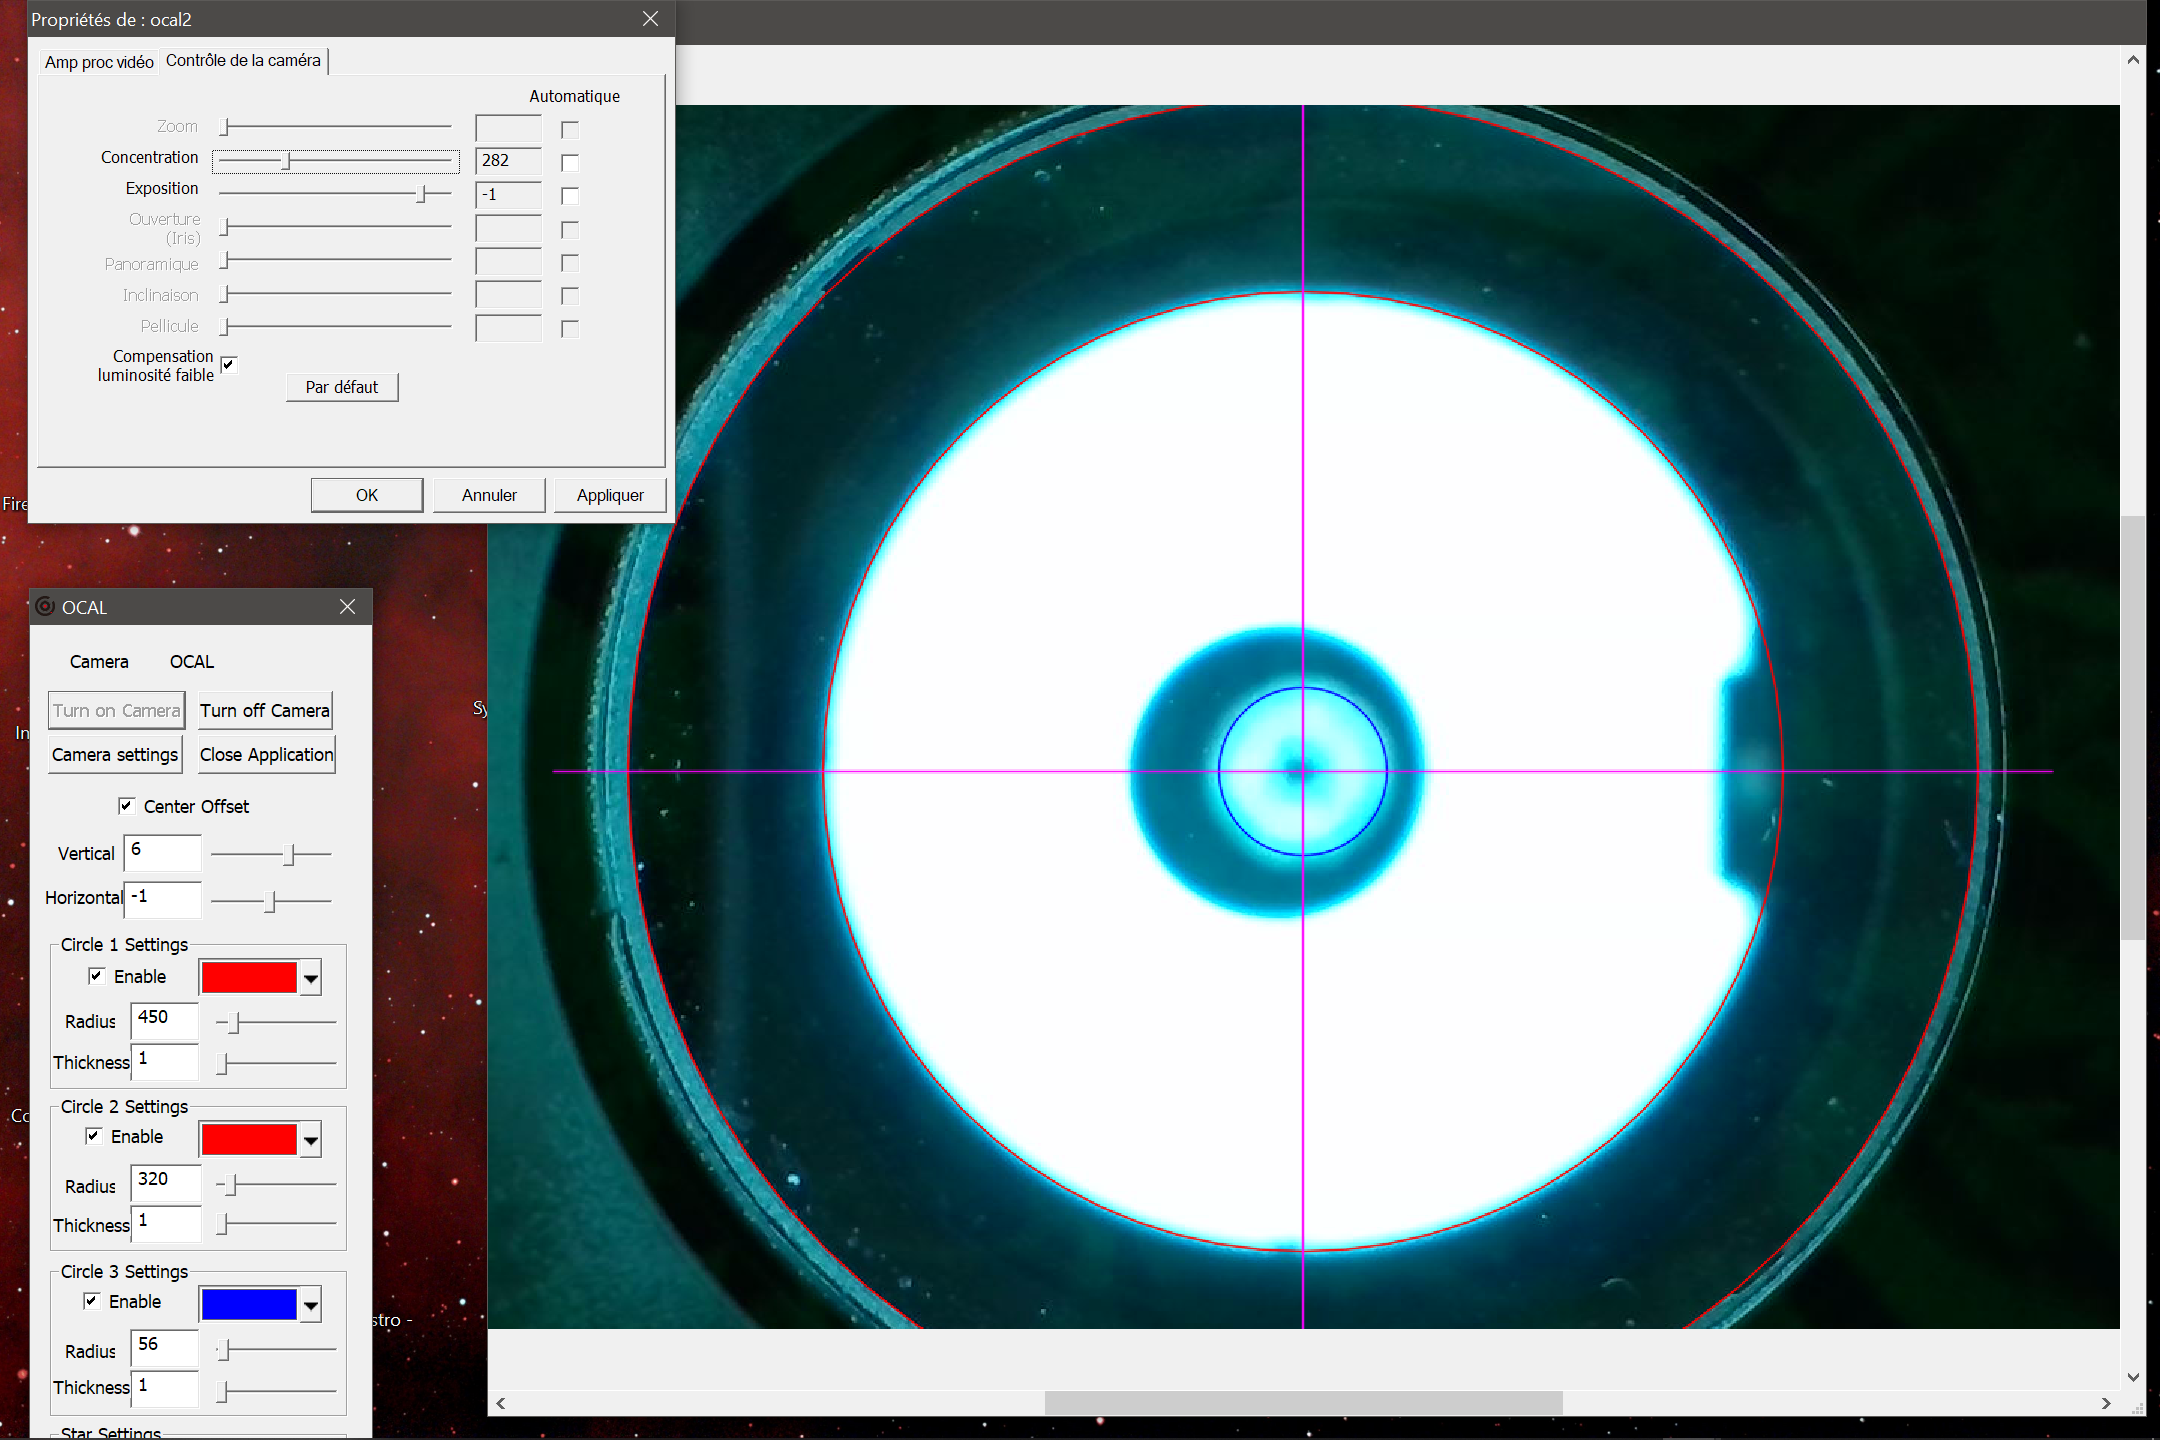2160x1440 pixels.
Task: Click the Circle 3 Radius input field
Action: pos(165,1346)
